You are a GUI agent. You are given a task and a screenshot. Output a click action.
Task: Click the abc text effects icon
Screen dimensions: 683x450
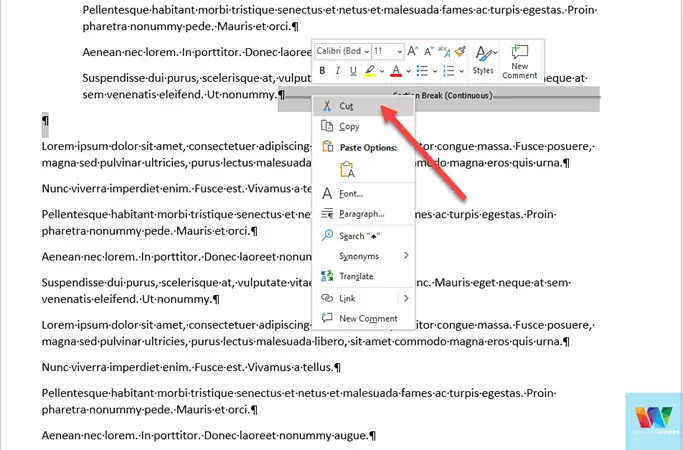[x=444, y=51]
